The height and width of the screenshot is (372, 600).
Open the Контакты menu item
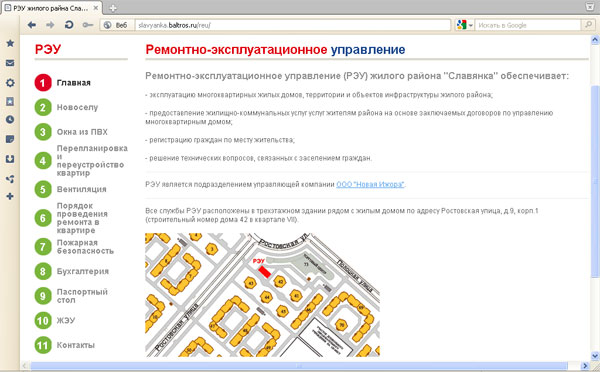point(75,345)
